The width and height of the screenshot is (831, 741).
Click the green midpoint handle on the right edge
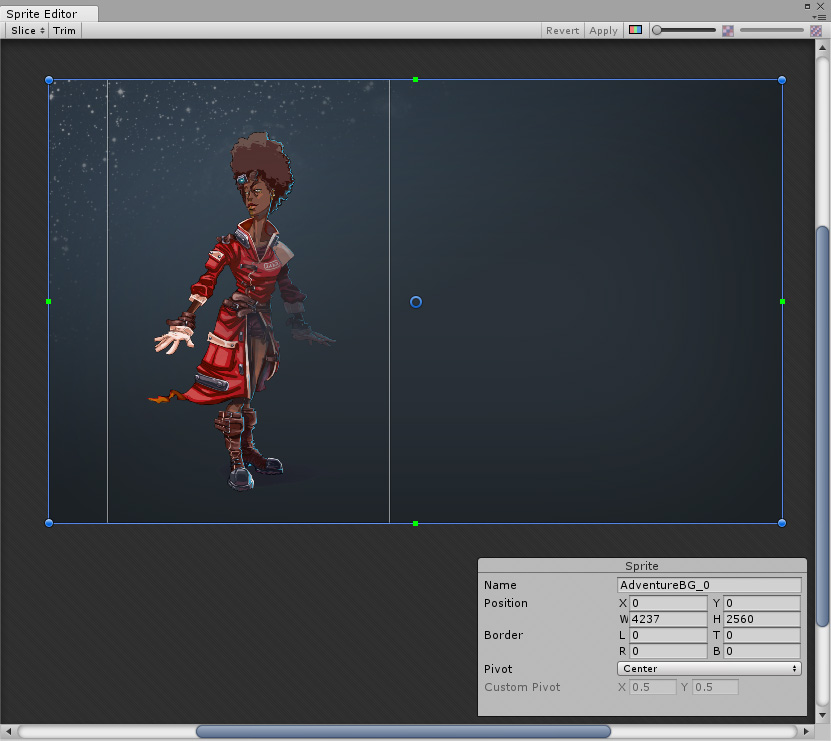781,301
